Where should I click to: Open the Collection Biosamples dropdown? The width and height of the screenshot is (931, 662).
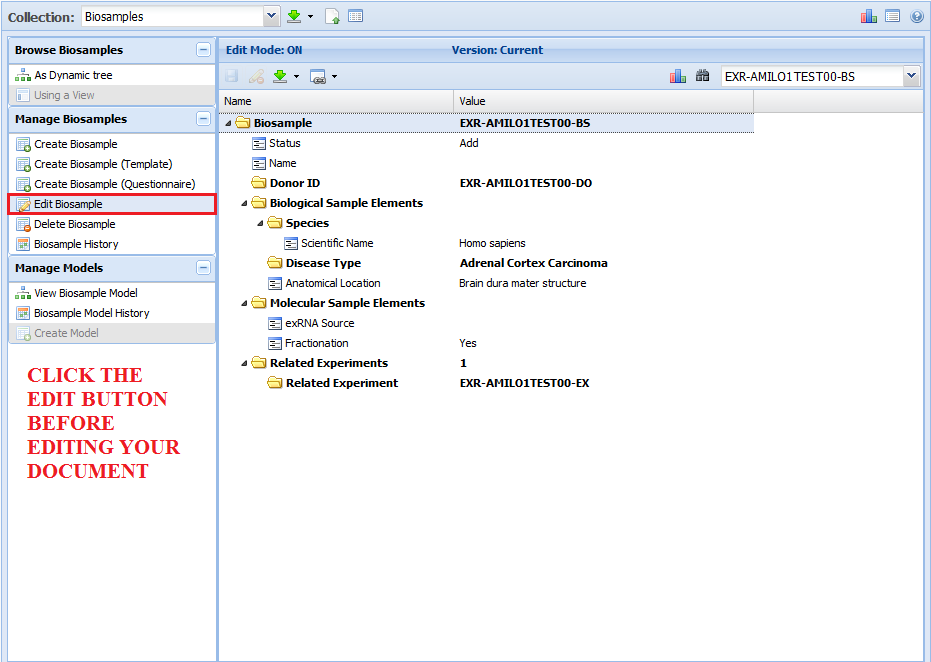(x=271, y=17)
